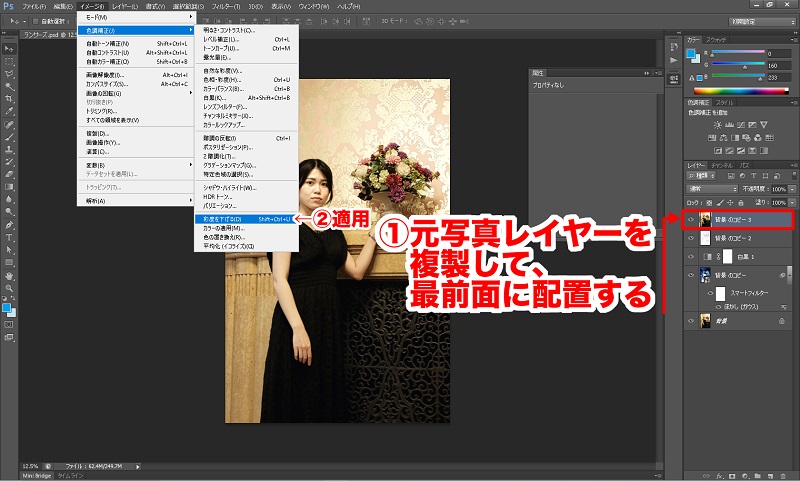The width and height of the screenshot is (800, 481).
Task: Hide the 白黒 1 adjustment layer
Action: click(691, 257)
